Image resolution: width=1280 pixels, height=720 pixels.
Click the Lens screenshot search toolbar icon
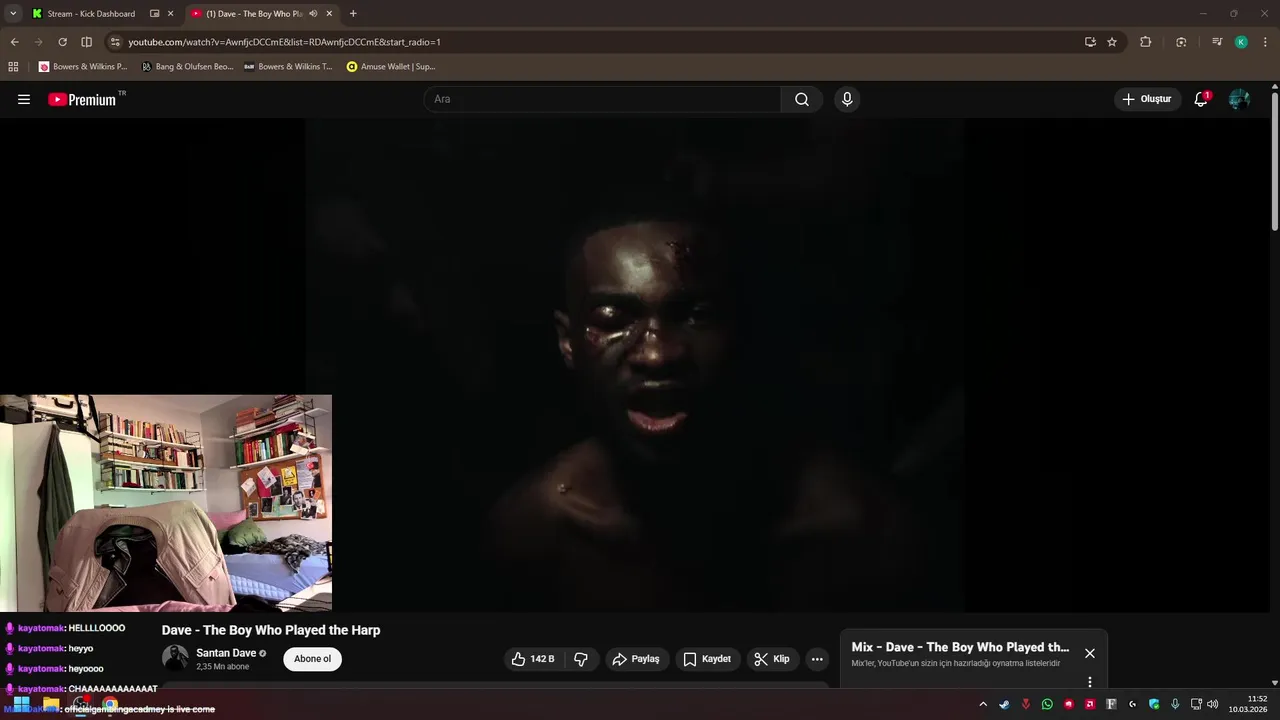(1181, 42)
